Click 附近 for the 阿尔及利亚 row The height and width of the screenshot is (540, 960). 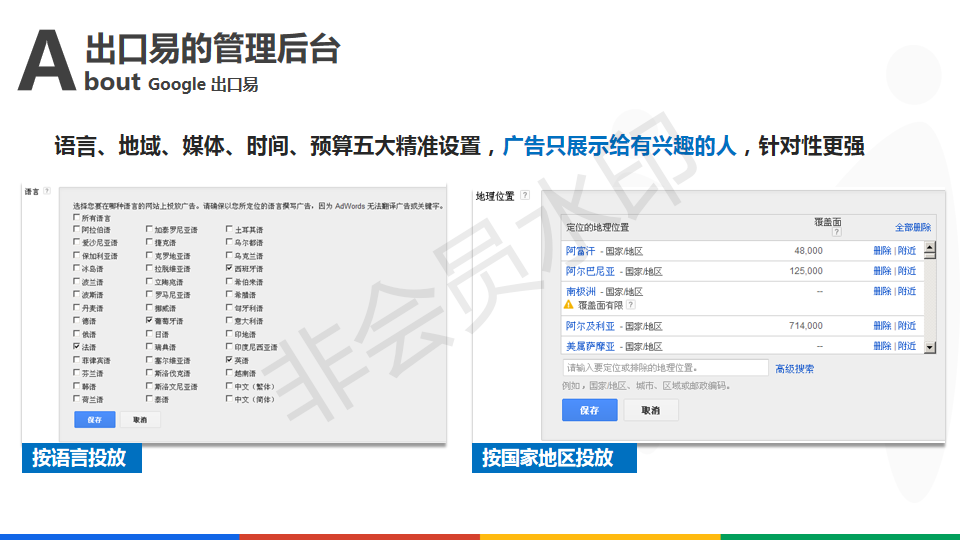906,326
